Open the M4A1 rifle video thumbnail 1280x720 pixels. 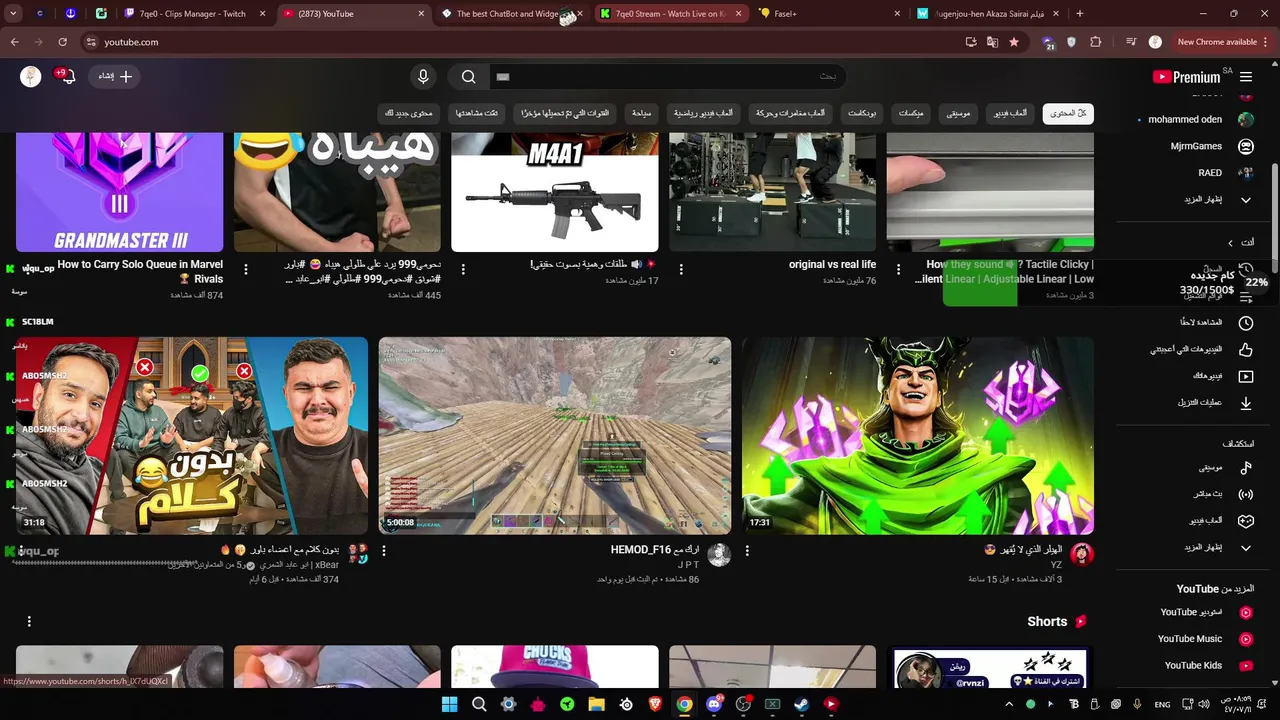tap(555, 192)
